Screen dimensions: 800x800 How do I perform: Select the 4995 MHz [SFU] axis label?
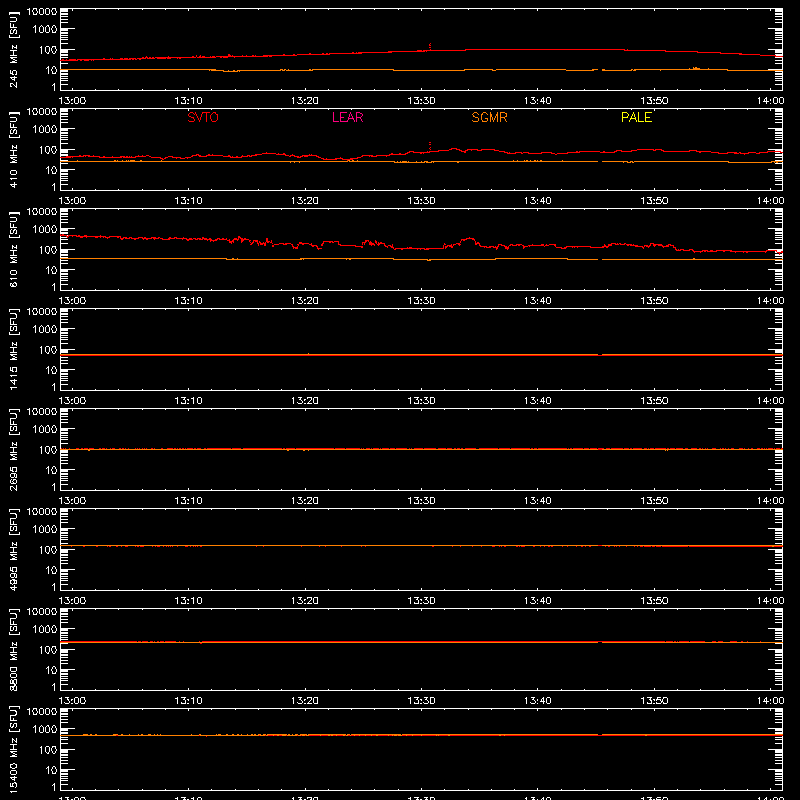[x=13, y=549]
